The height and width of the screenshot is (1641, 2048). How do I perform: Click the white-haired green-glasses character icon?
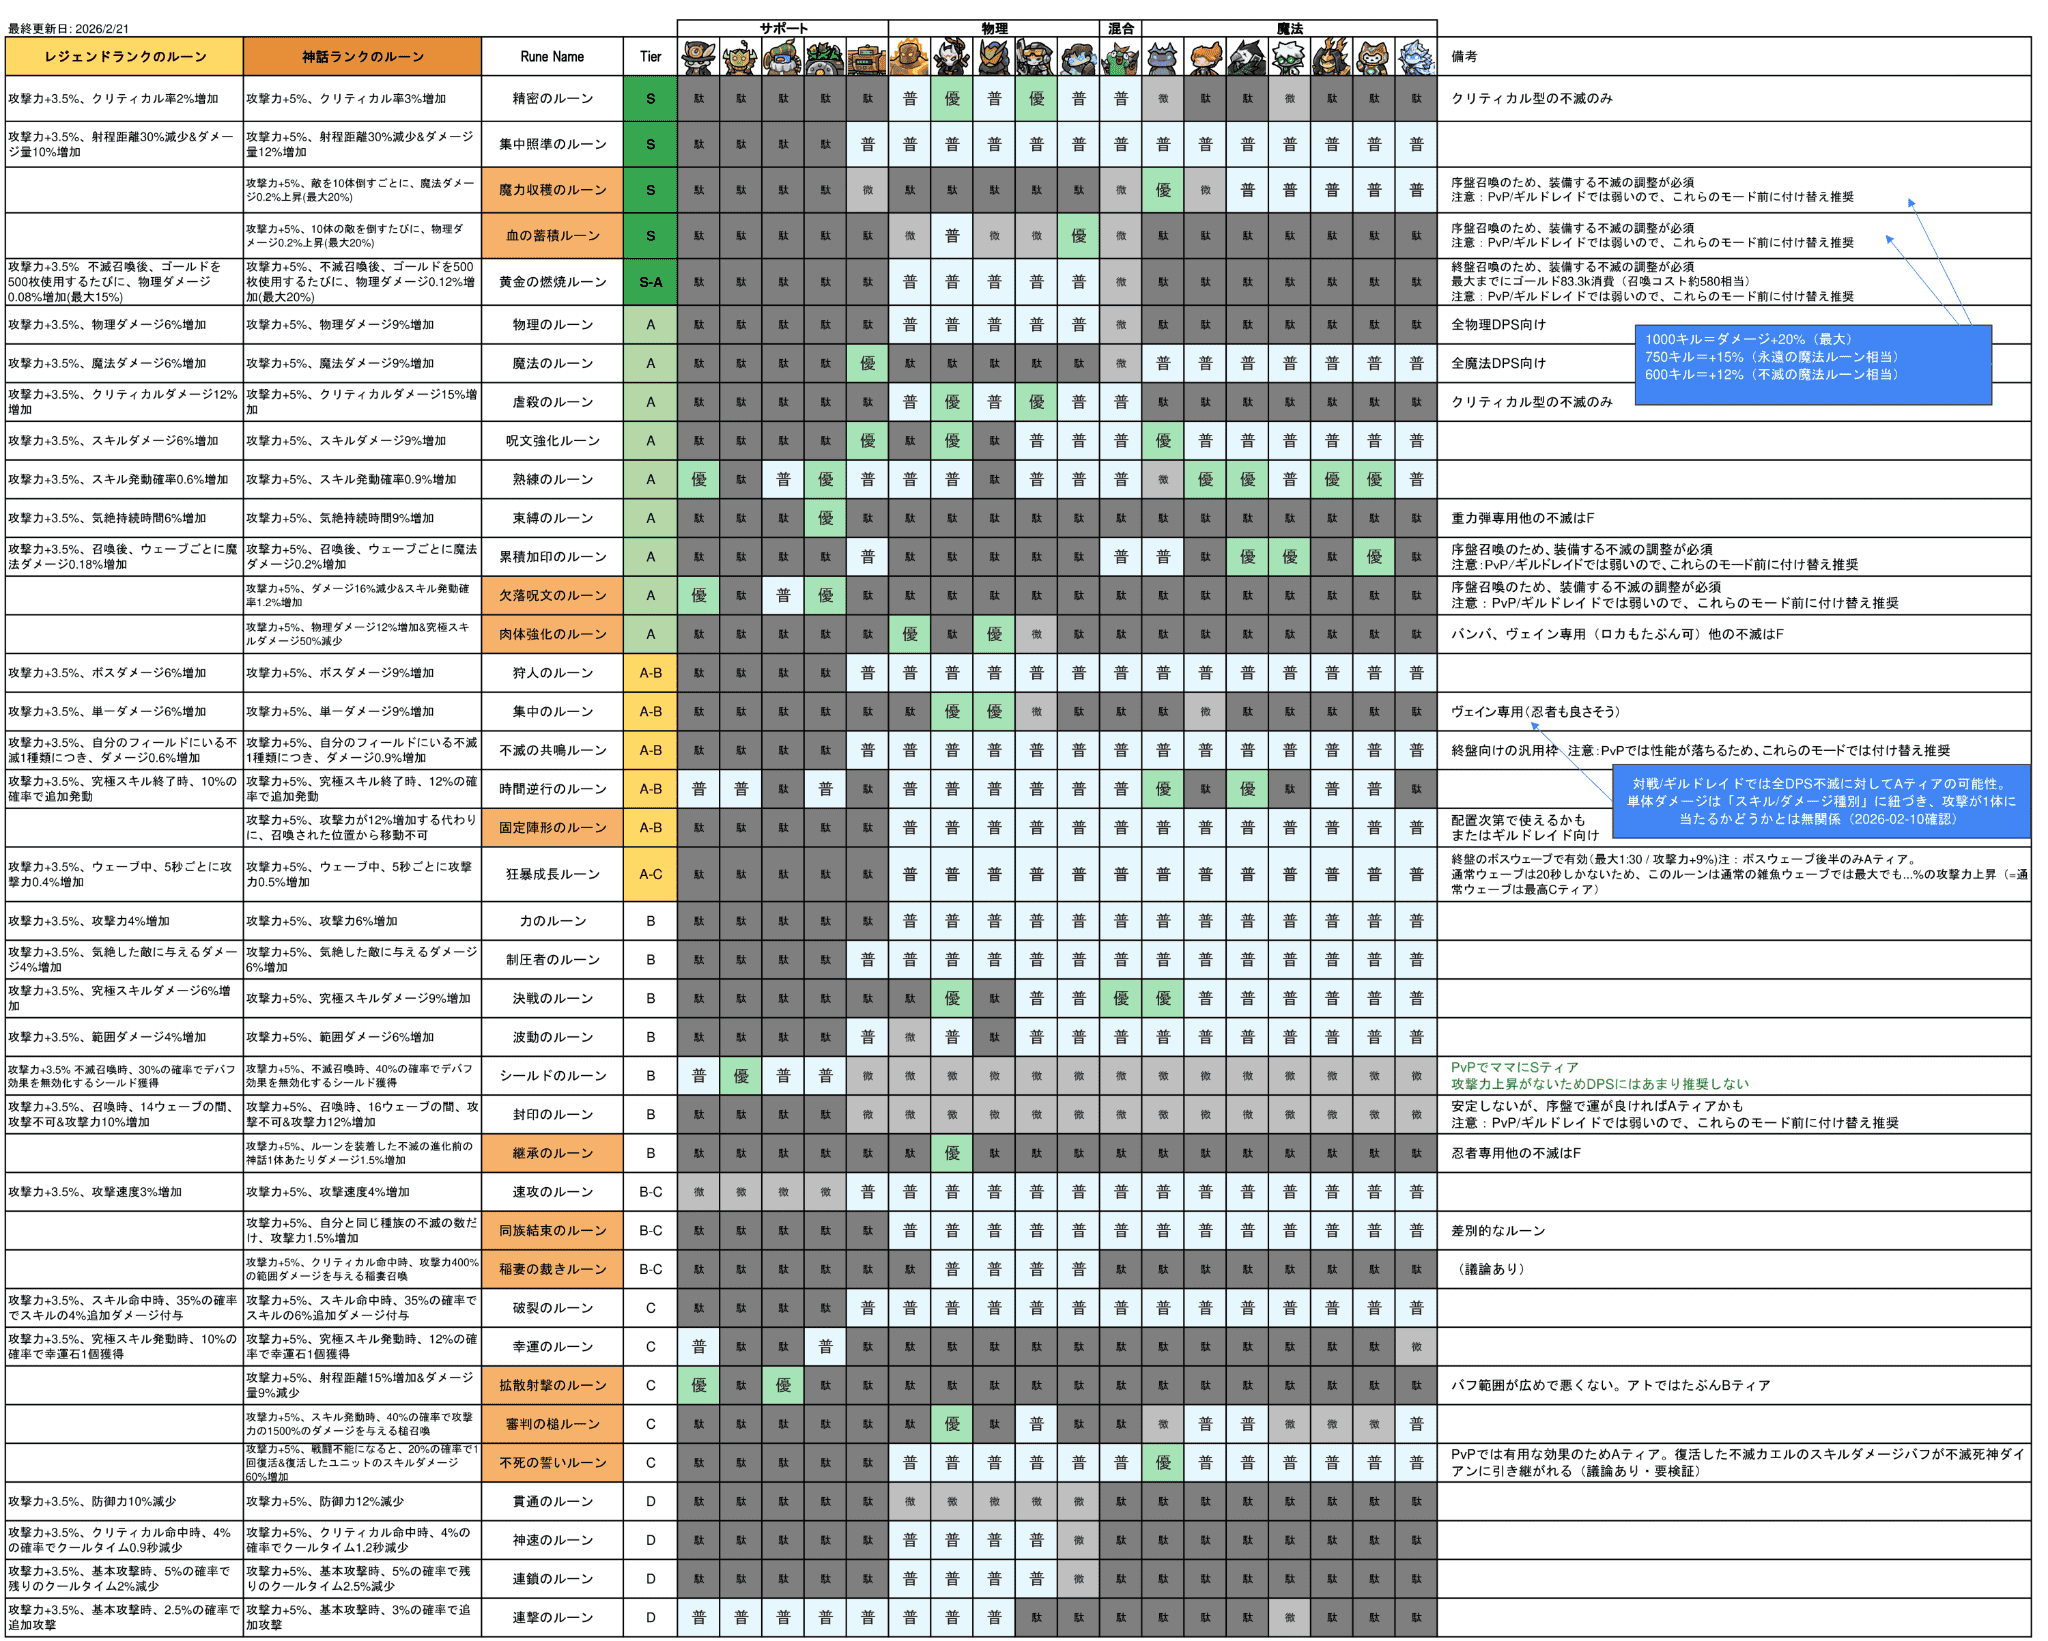click(1290, 57)
